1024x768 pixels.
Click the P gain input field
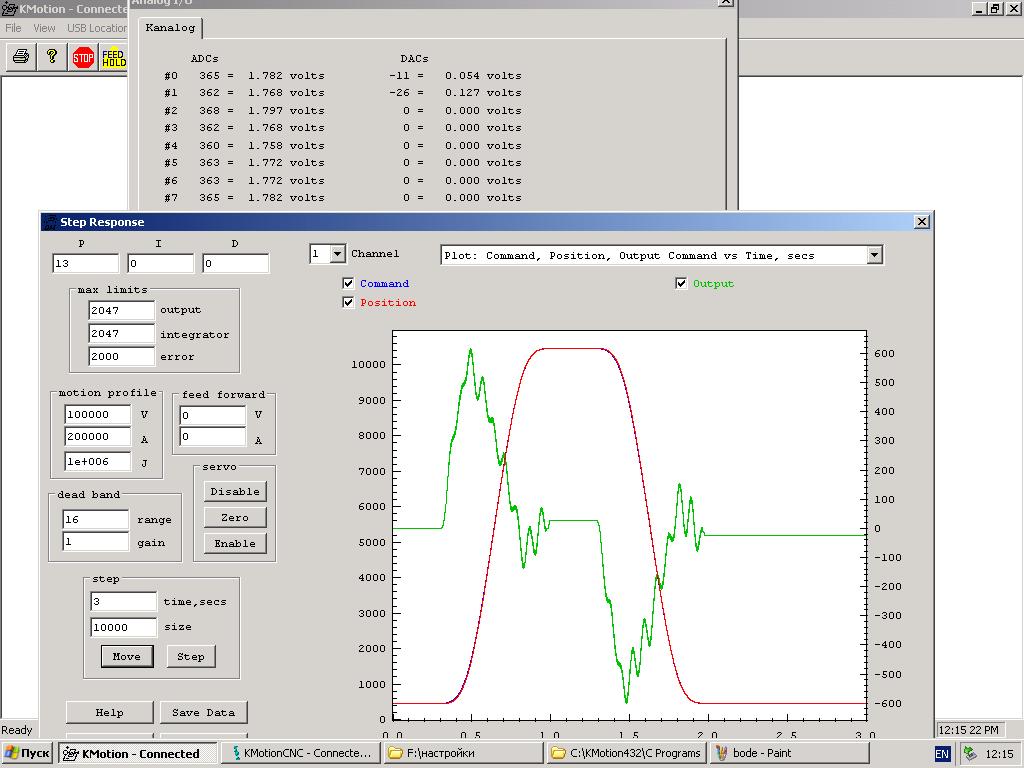click(x=85, y=264)
